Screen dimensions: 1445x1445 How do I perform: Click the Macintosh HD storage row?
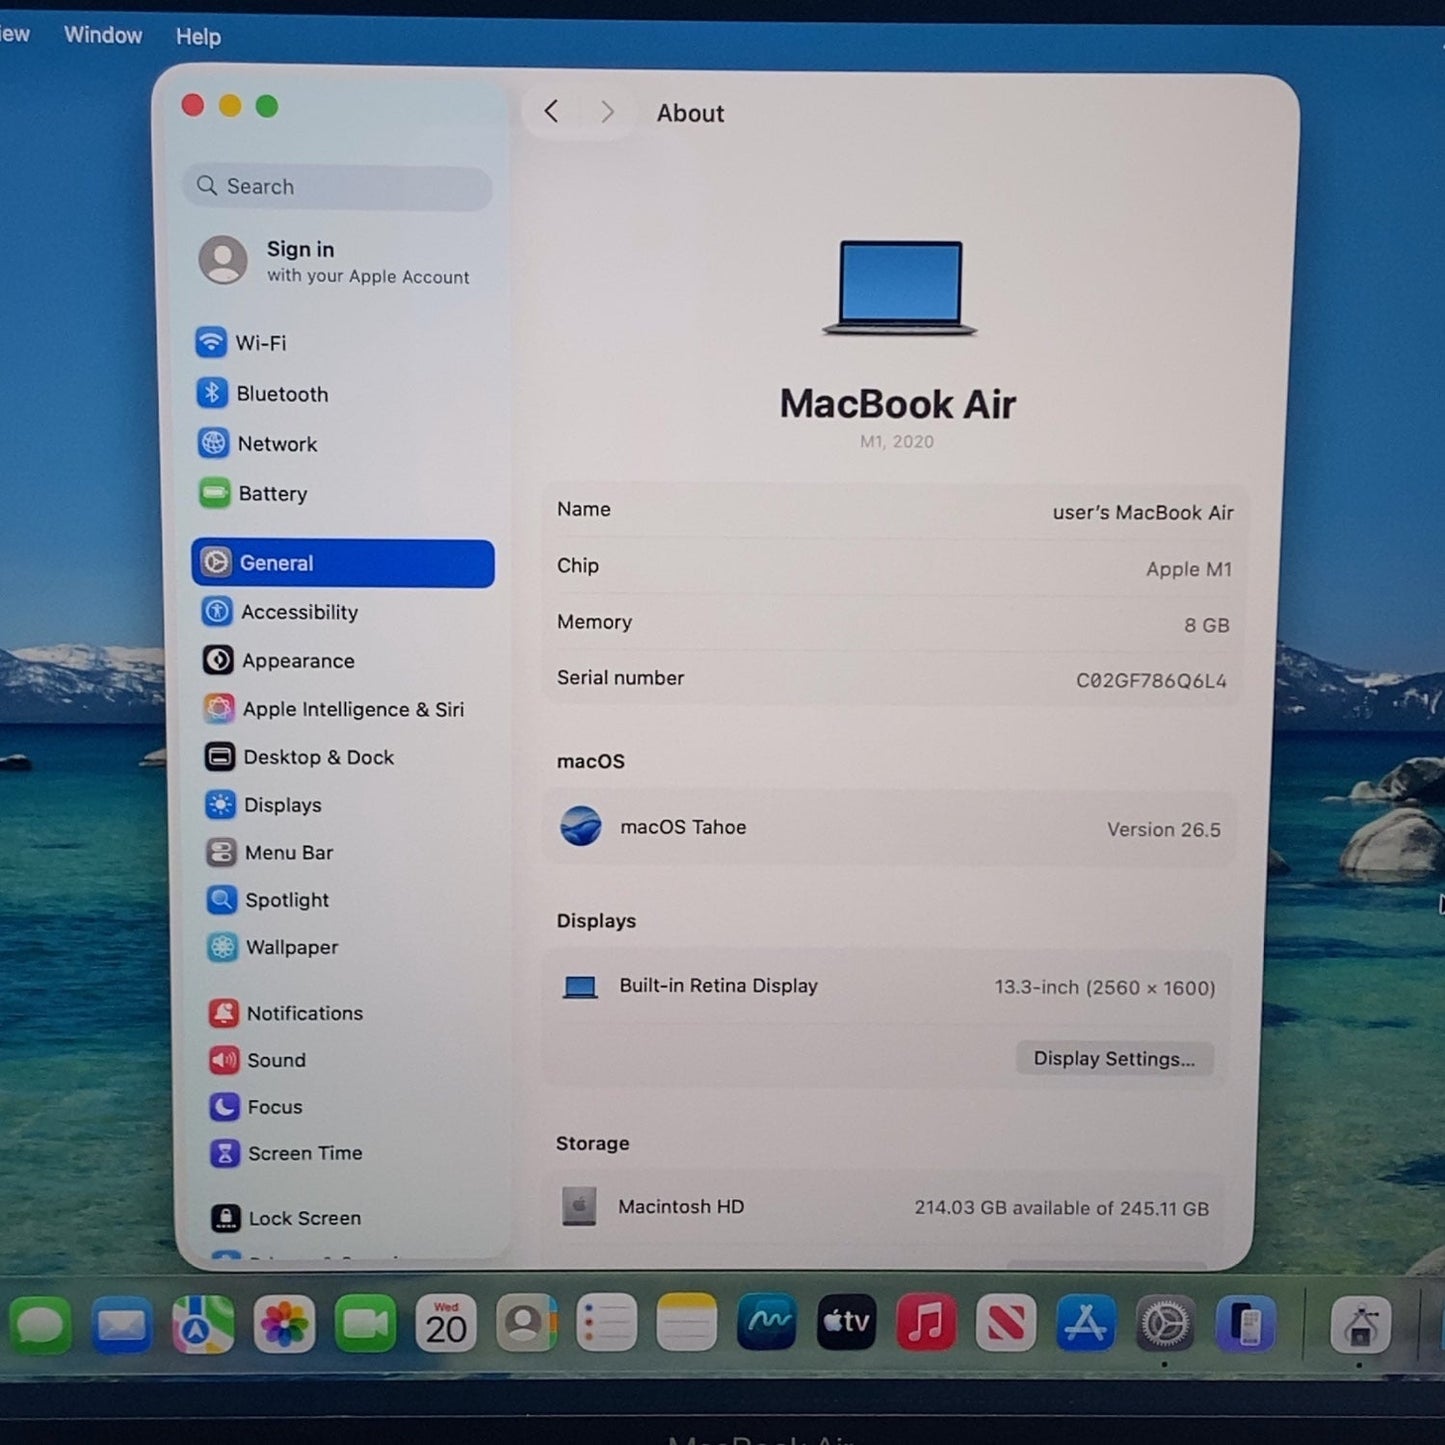tap(885, 1207)
